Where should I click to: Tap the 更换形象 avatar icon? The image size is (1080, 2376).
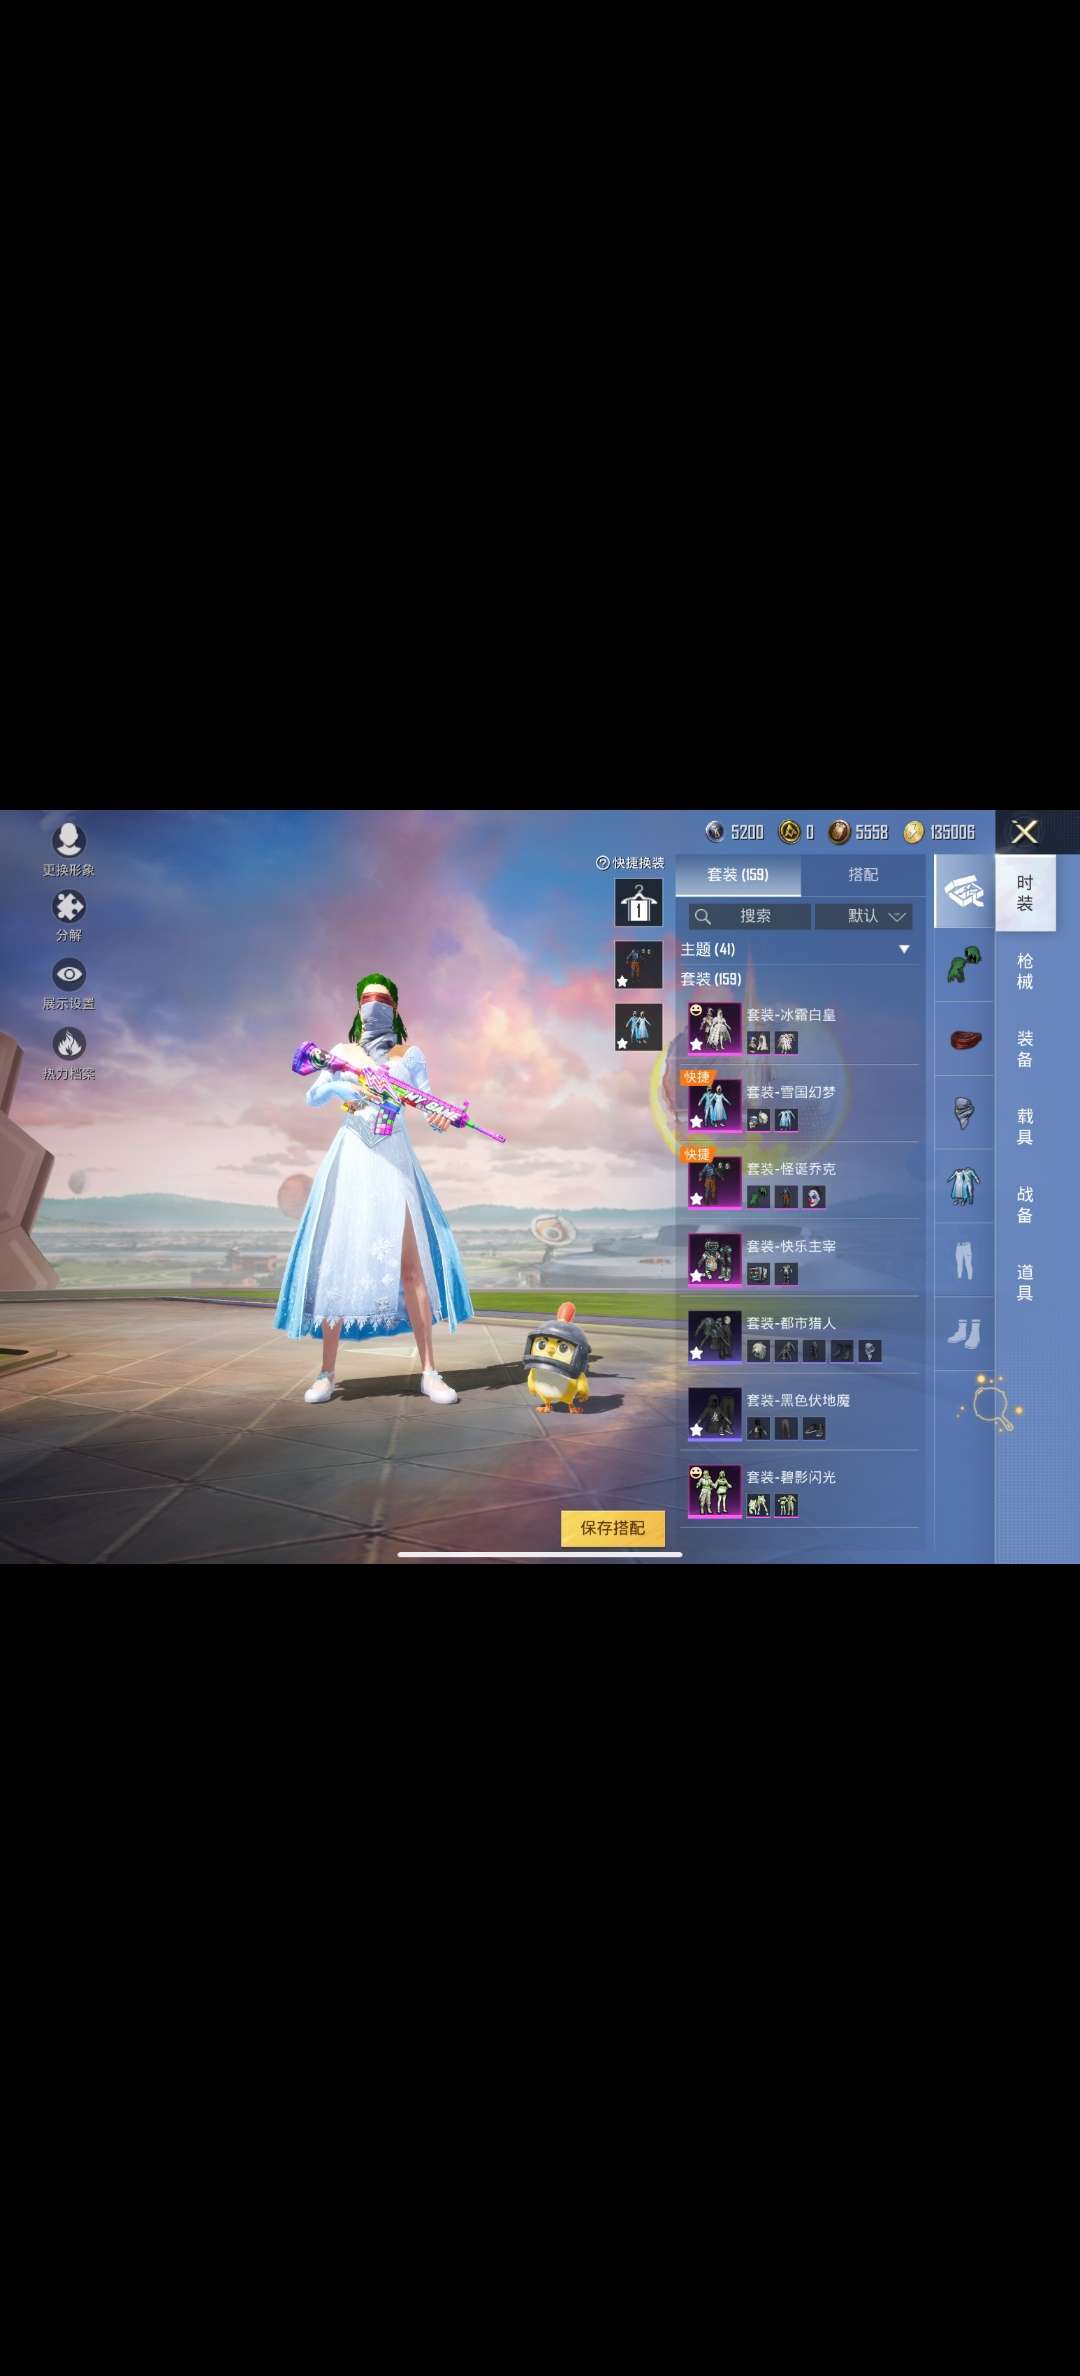pos(68,839)
